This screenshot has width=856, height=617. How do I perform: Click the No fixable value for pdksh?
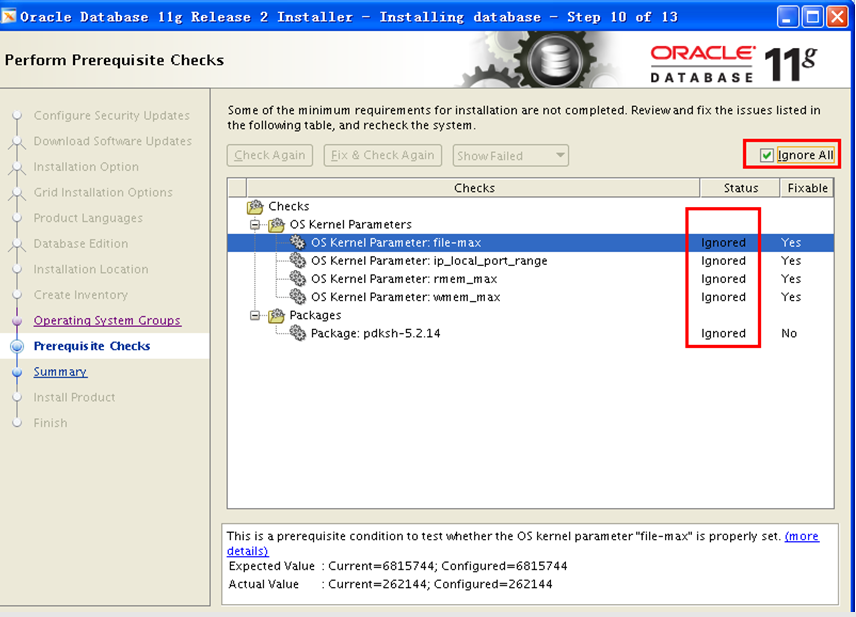(x=789, y=333)
